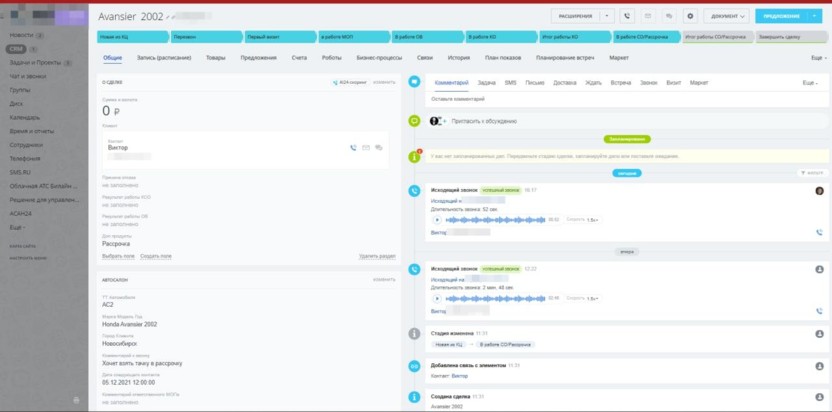The width and height of the screenshot is (832, 412).
Task: Switch to the Товары tab
Action: tap(215, 58)
